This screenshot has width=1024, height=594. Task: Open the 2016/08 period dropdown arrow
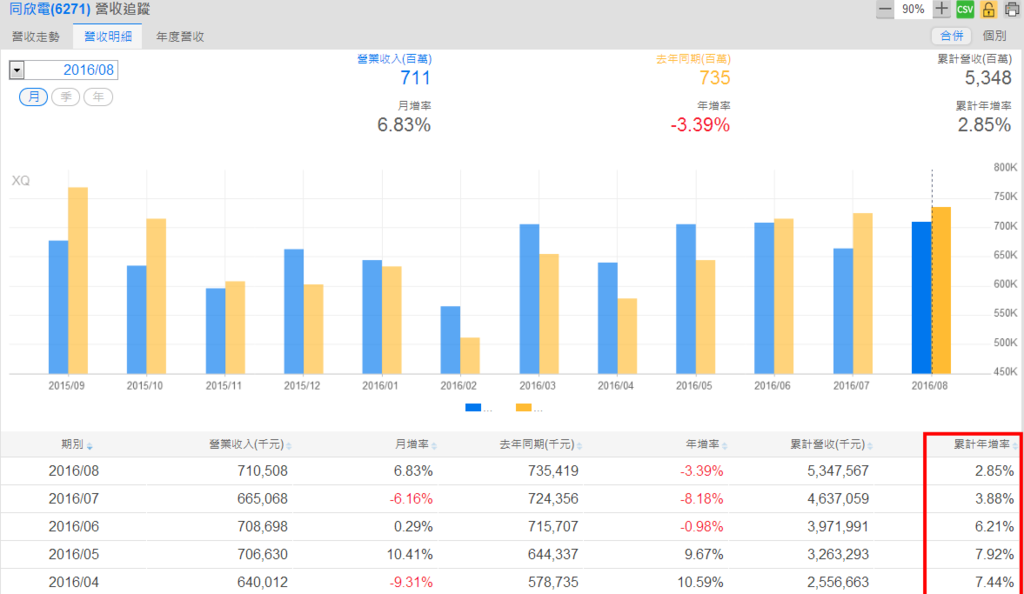click(x=17, y=70)
